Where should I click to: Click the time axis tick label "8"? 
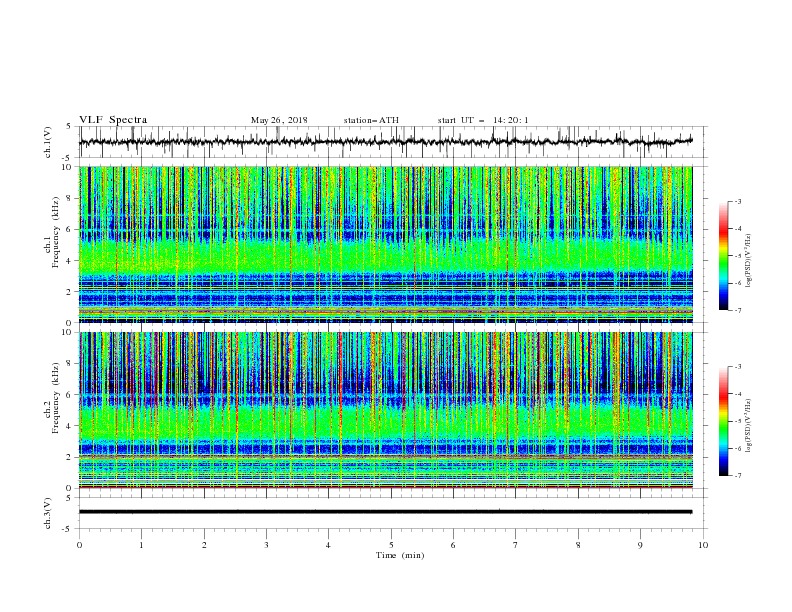pos(578,545)
